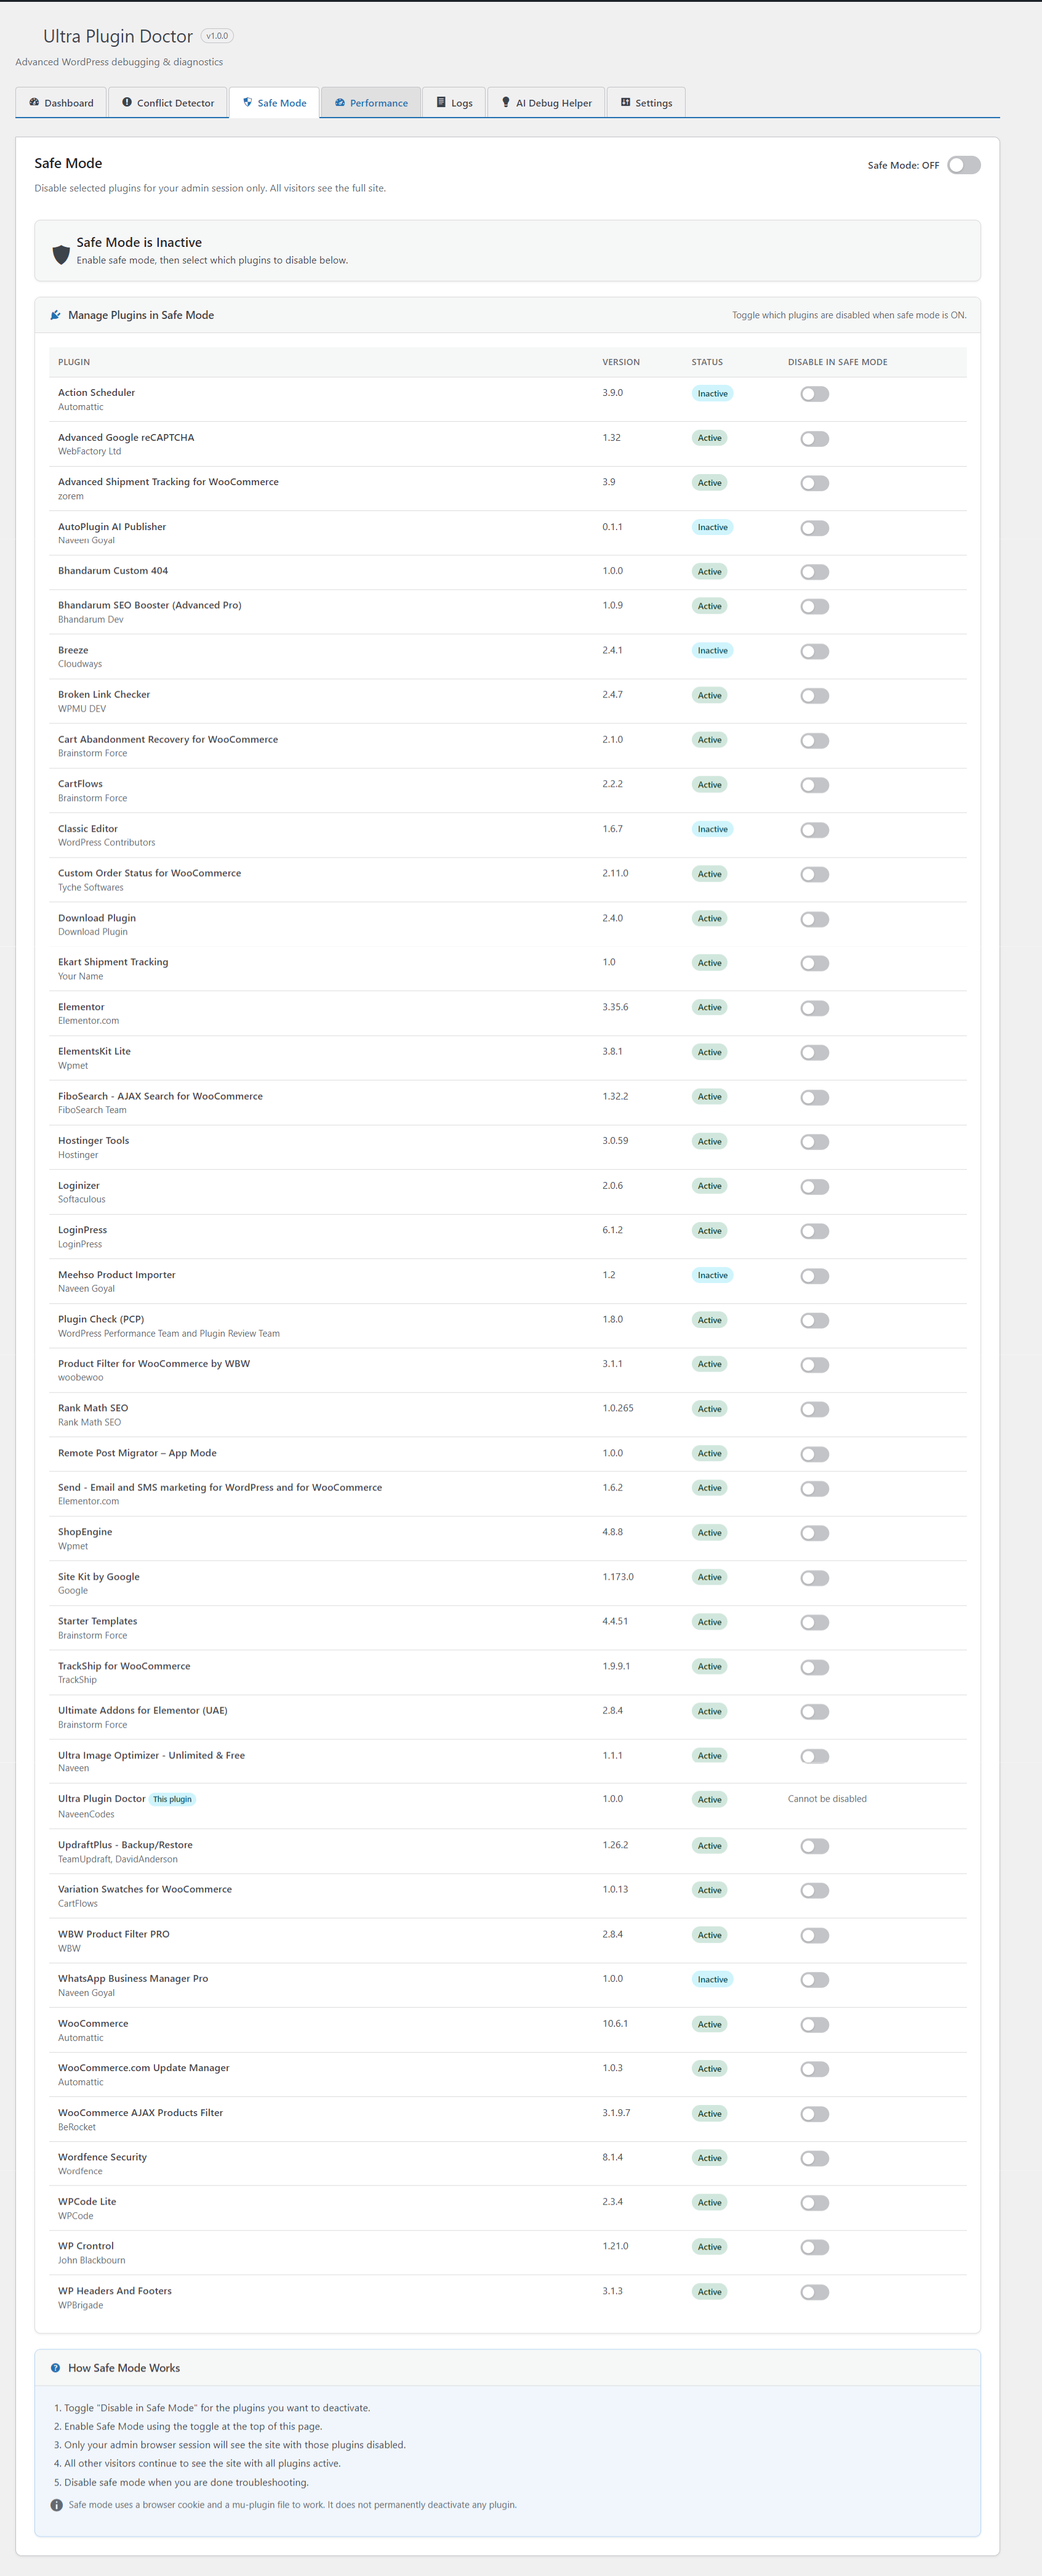Click the question mark icon by How Safe Mode Works
Viewport: 1042px width, 2576px height.
55,2368
